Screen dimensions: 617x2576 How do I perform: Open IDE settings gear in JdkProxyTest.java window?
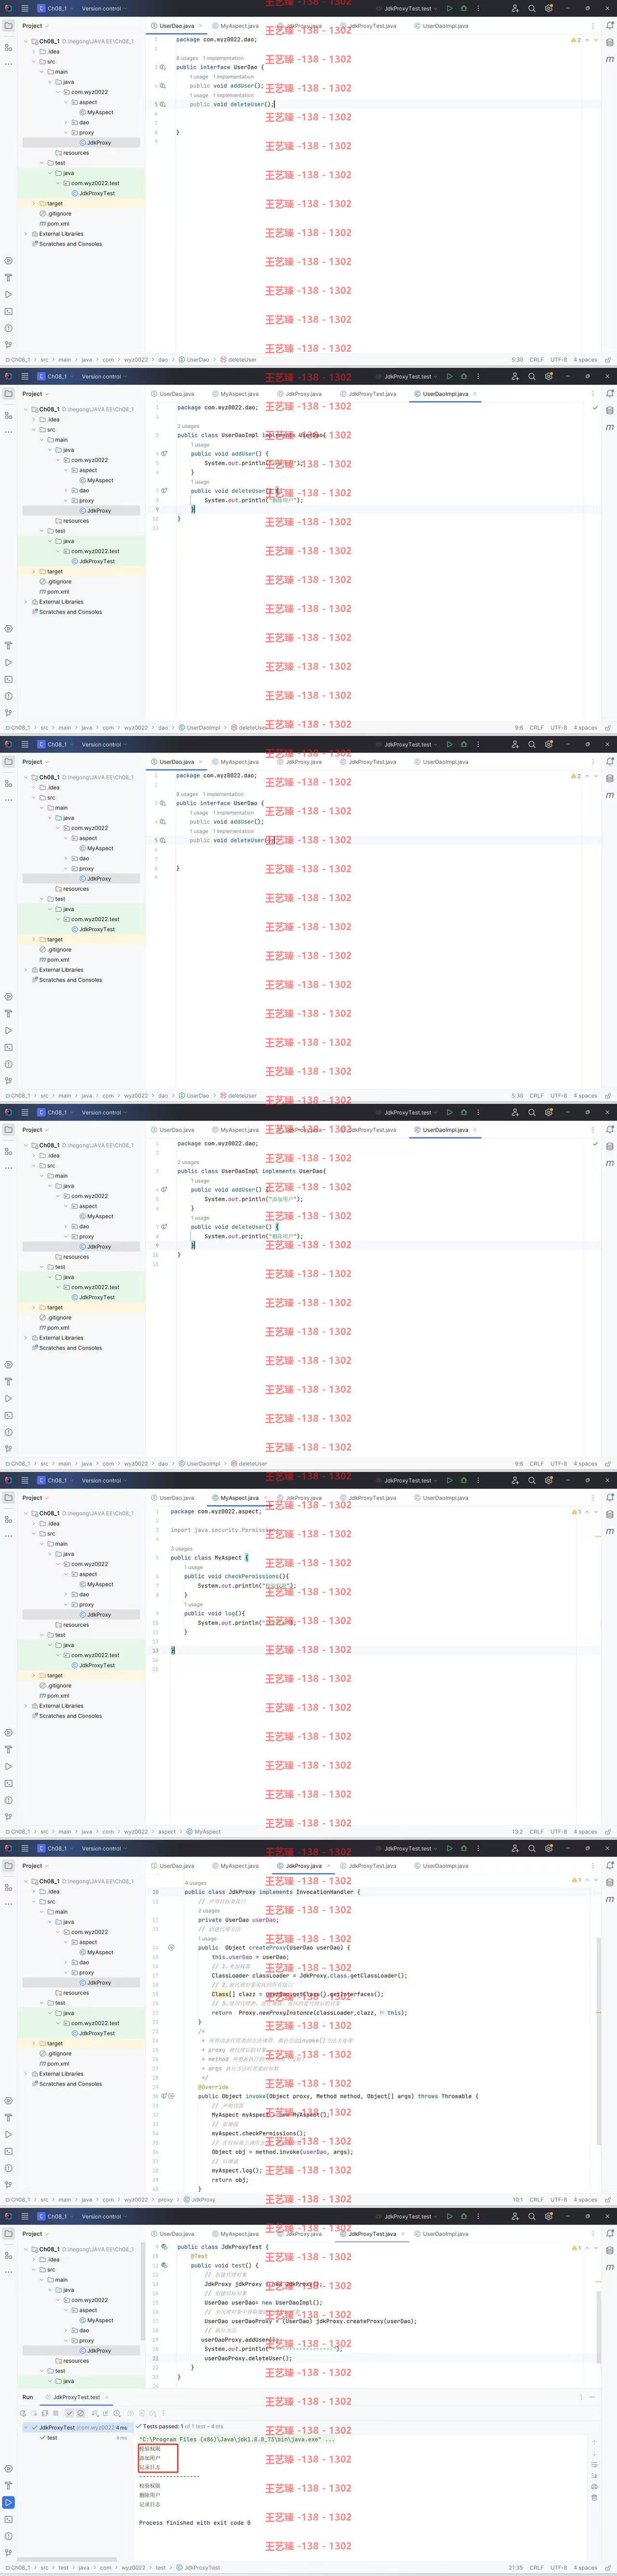[548, 2216]
